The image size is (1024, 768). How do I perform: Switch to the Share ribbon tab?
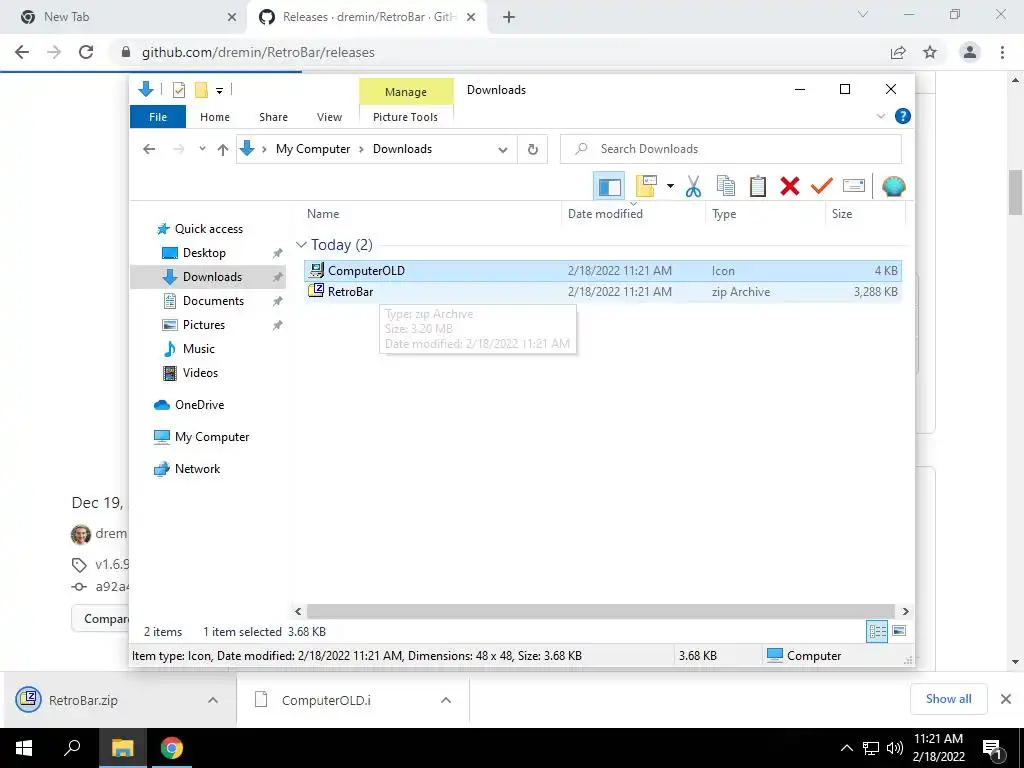click(x=273, y=117)
